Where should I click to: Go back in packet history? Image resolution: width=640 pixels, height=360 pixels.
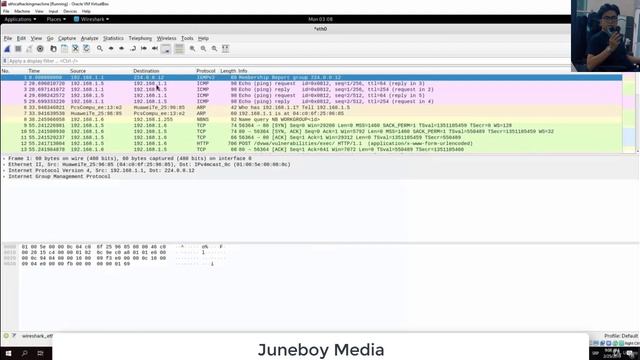pos(111,49)
